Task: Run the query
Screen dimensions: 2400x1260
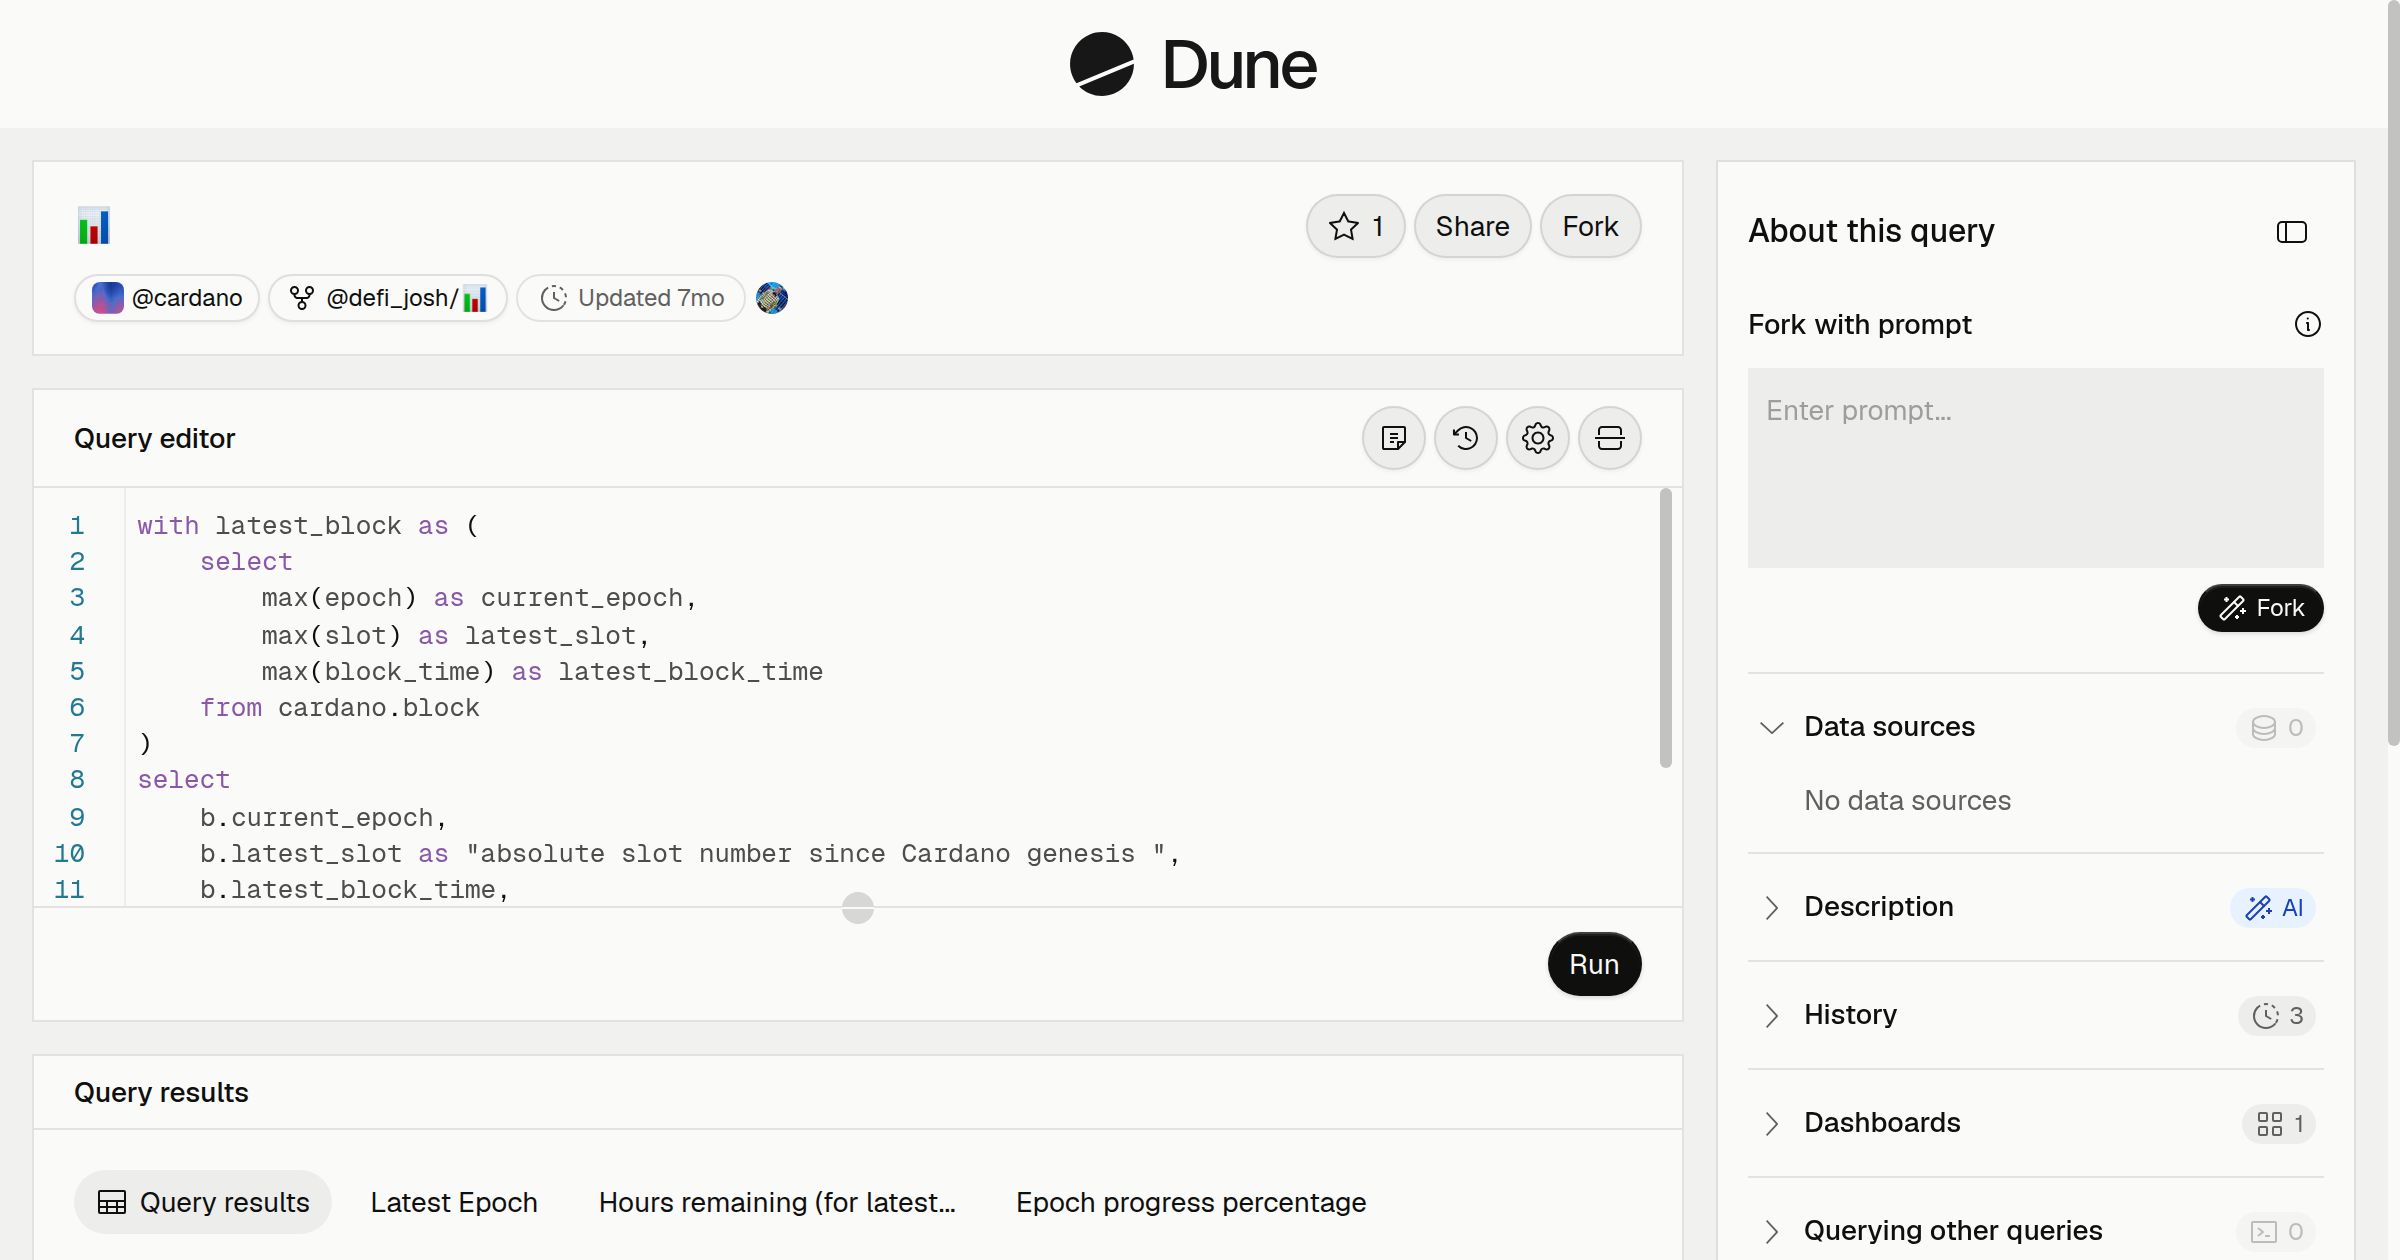Action: [1594, 964]
